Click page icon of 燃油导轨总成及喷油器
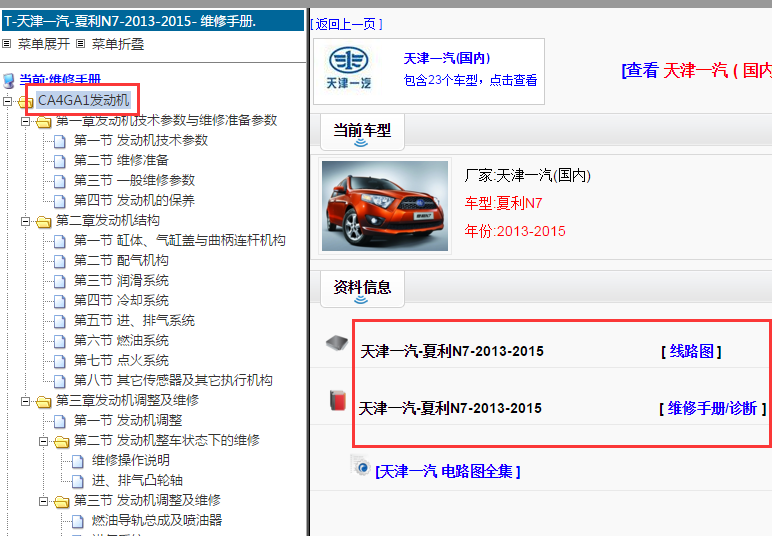This screenshot has height=536, width=772. click(x=78, y=521)
